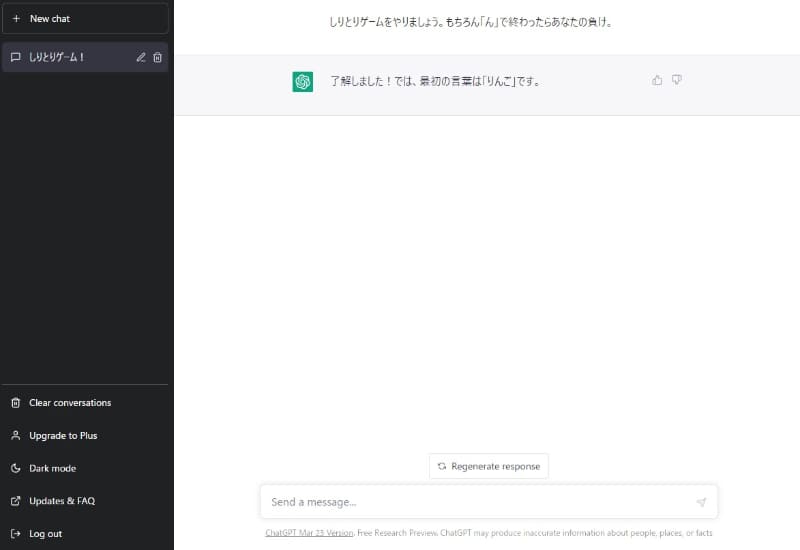Give thumbs down to the response
Image resolution: width=800 pixels, height=550 pixels.
tap(677, 80)
